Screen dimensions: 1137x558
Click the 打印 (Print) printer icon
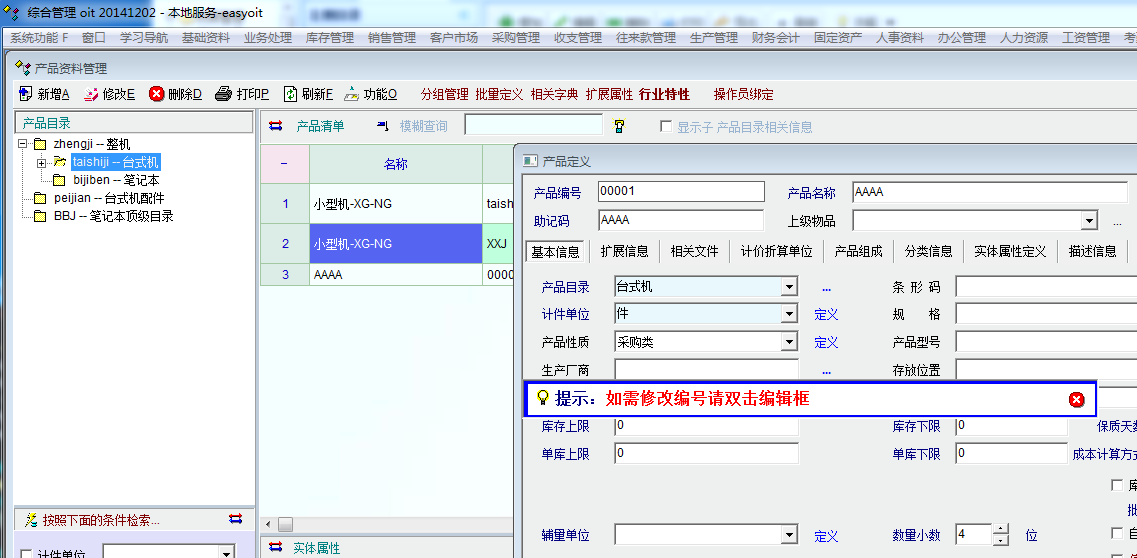tap(224, 94)
